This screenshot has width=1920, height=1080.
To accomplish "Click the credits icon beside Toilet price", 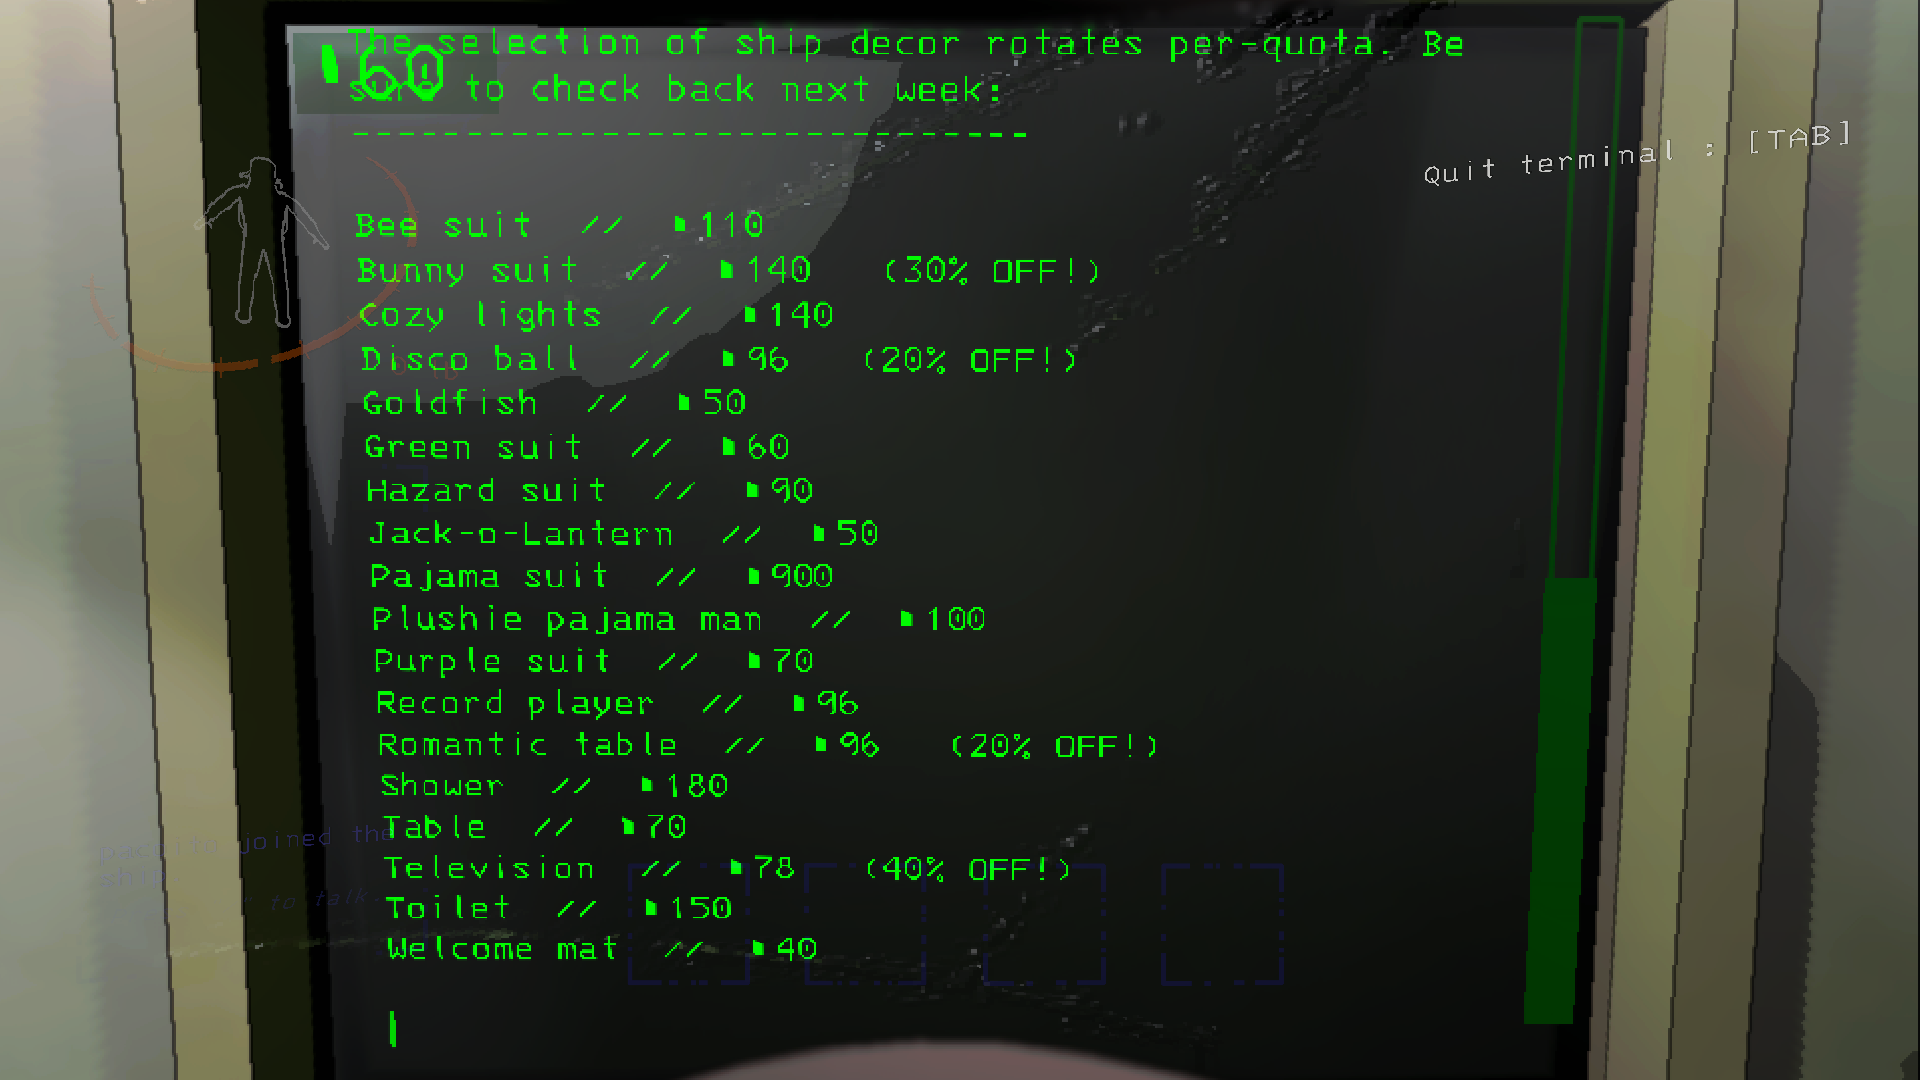I will click(x=651, y=908).
